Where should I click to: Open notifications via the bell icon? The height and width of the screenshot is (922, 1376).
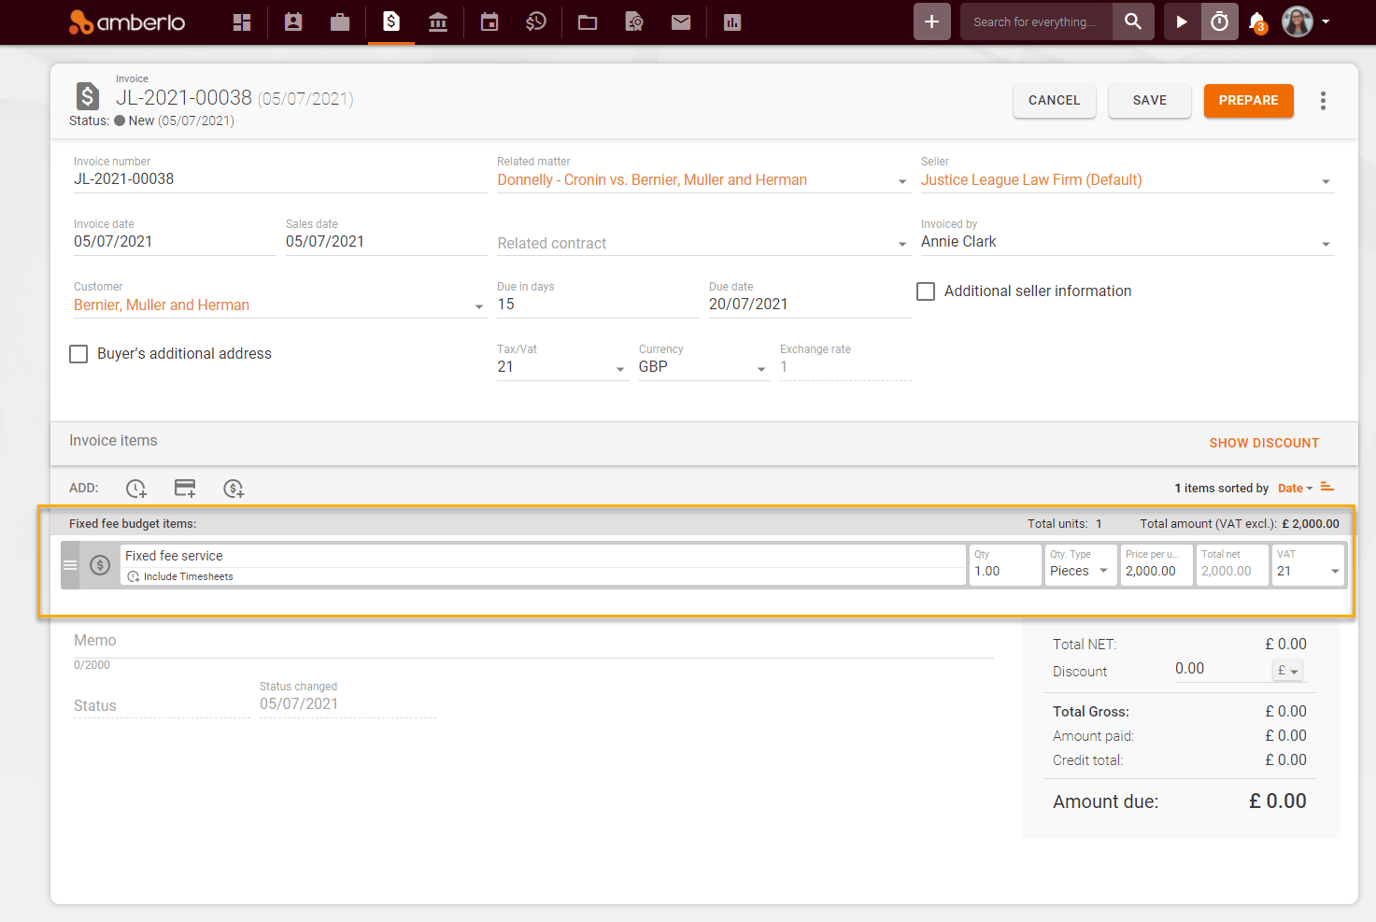point(1253,21)
